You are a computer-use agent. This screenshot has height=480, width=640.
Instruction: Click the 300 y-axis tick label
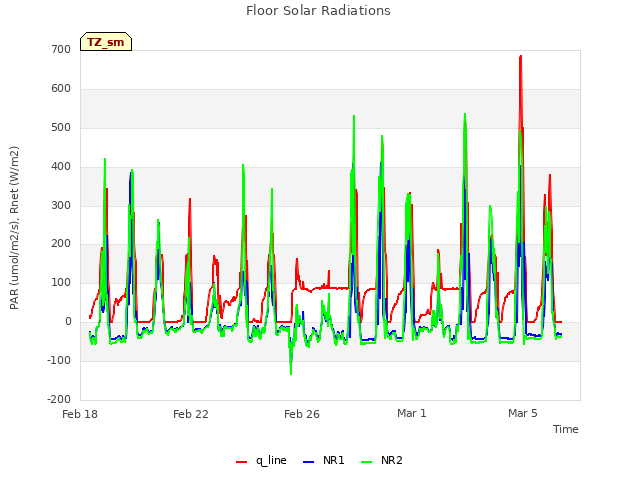pos(61,205)
